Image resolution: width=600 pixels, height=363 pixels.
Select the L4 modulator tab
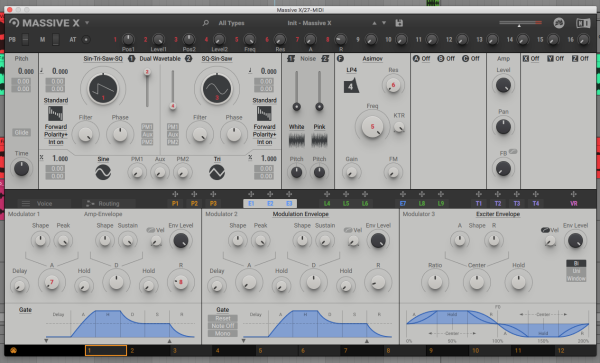point(327,203)
